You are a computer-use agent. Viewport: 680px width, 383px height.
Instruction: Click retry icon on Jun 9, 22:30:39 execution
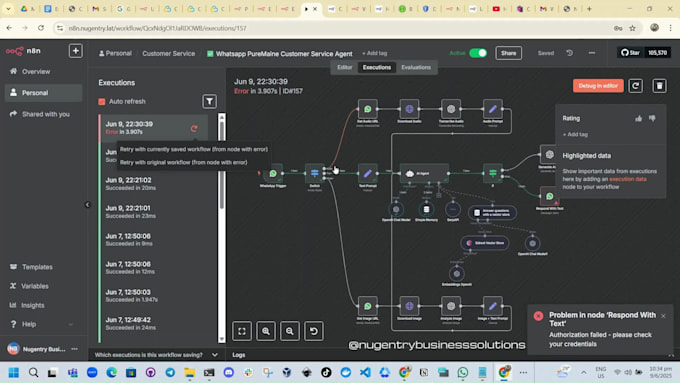[194, 128]
